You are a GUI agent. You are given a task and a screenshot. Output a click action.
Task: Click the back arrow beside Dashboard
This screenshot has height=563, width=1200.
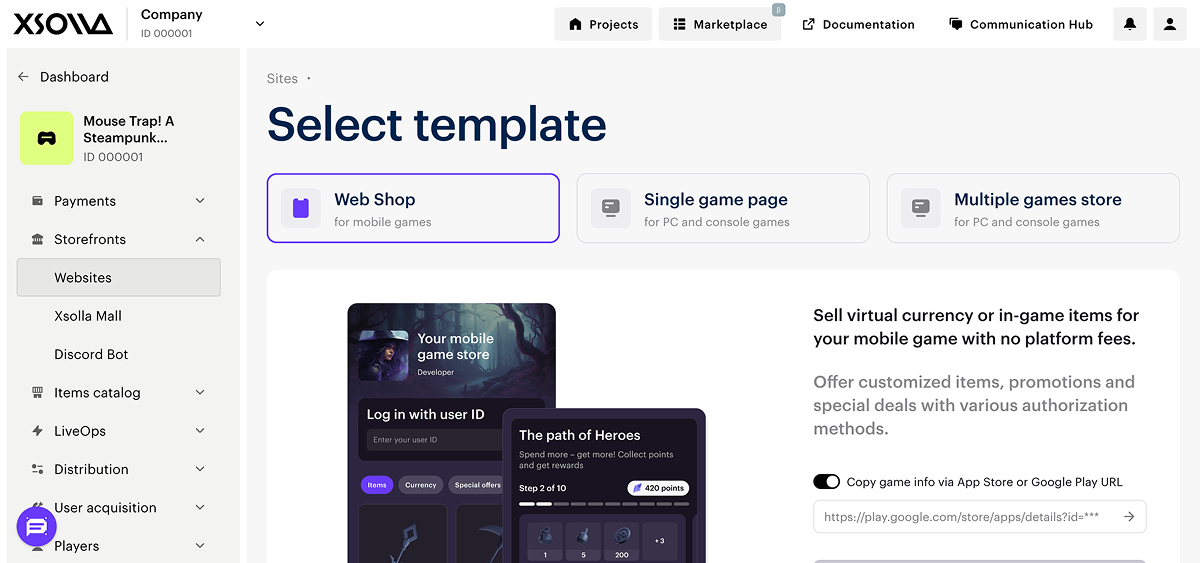[23, 77]
